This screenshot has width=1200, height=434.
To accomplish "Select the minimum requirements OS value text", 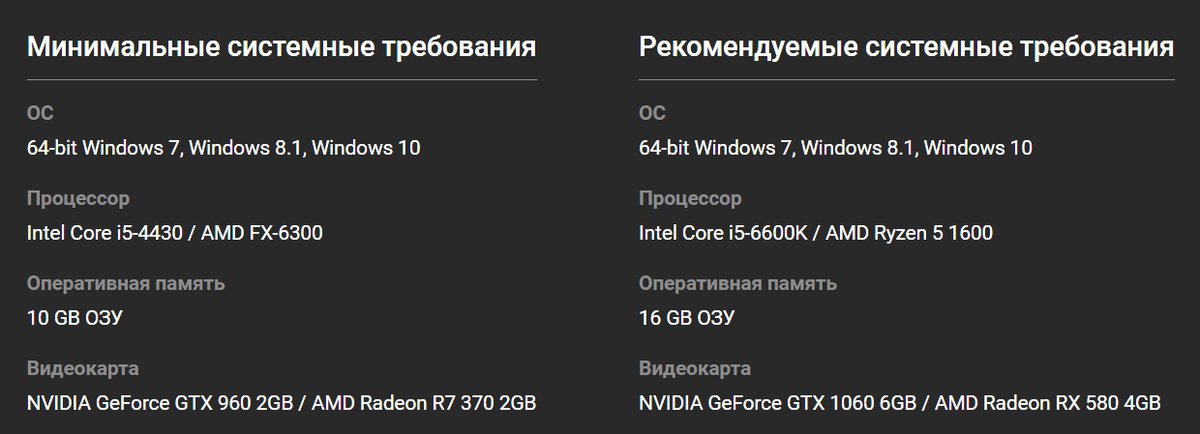I will pyautogui.click(x=223, y=148).
